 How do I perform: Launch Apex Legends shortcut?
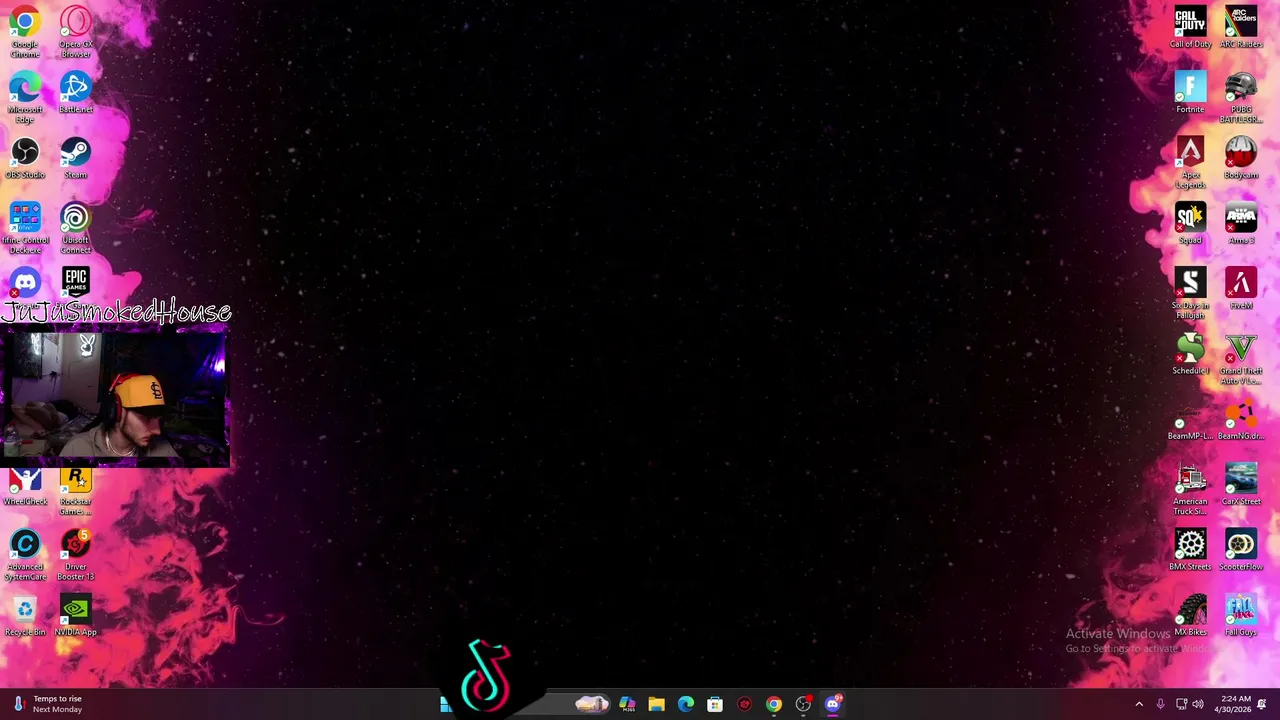pos(1190,162)
